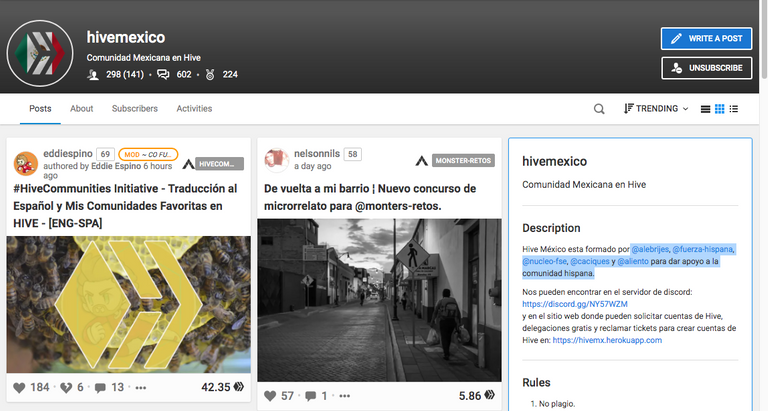Click the Ecency logo beside MONSTER-RETOS tag
Viewport: 768px width, 411px height.
point(422,161)
